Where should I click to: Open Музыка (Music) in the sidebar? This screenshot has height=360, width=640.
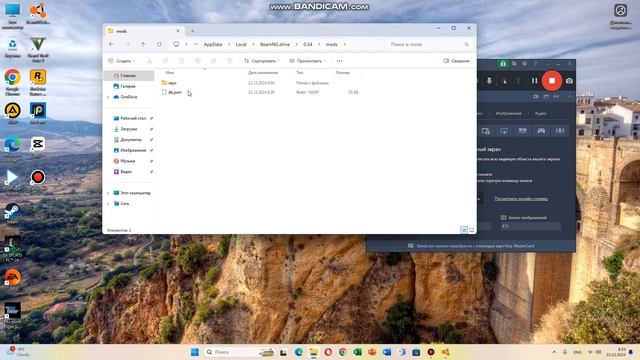pyautogui.click(x=130, y=161)
